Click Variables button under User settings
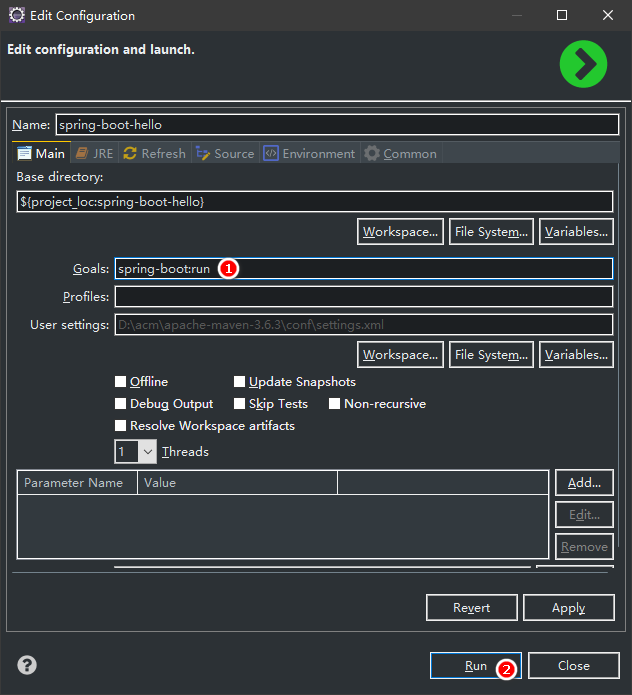 point(576,355)
